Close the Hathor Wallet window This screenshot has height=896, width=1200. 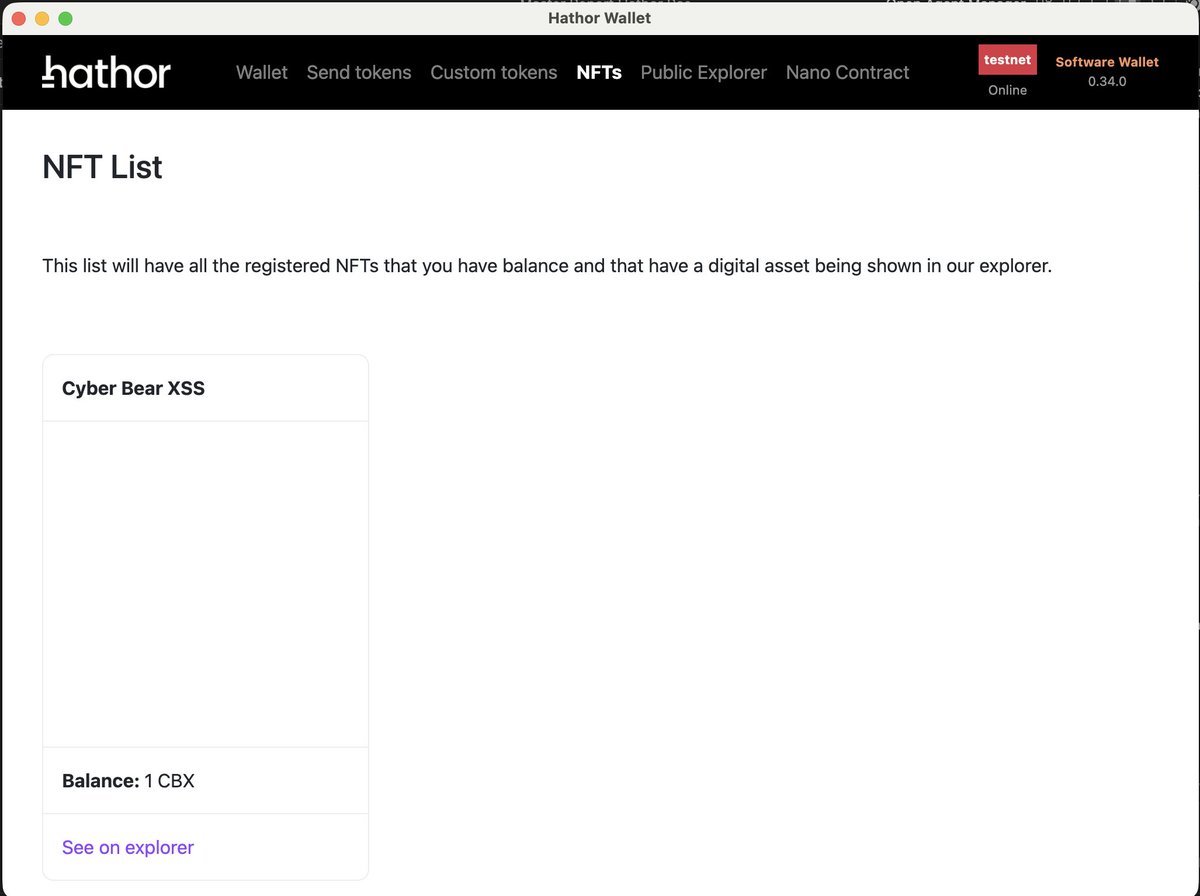(x=18, y=18)
